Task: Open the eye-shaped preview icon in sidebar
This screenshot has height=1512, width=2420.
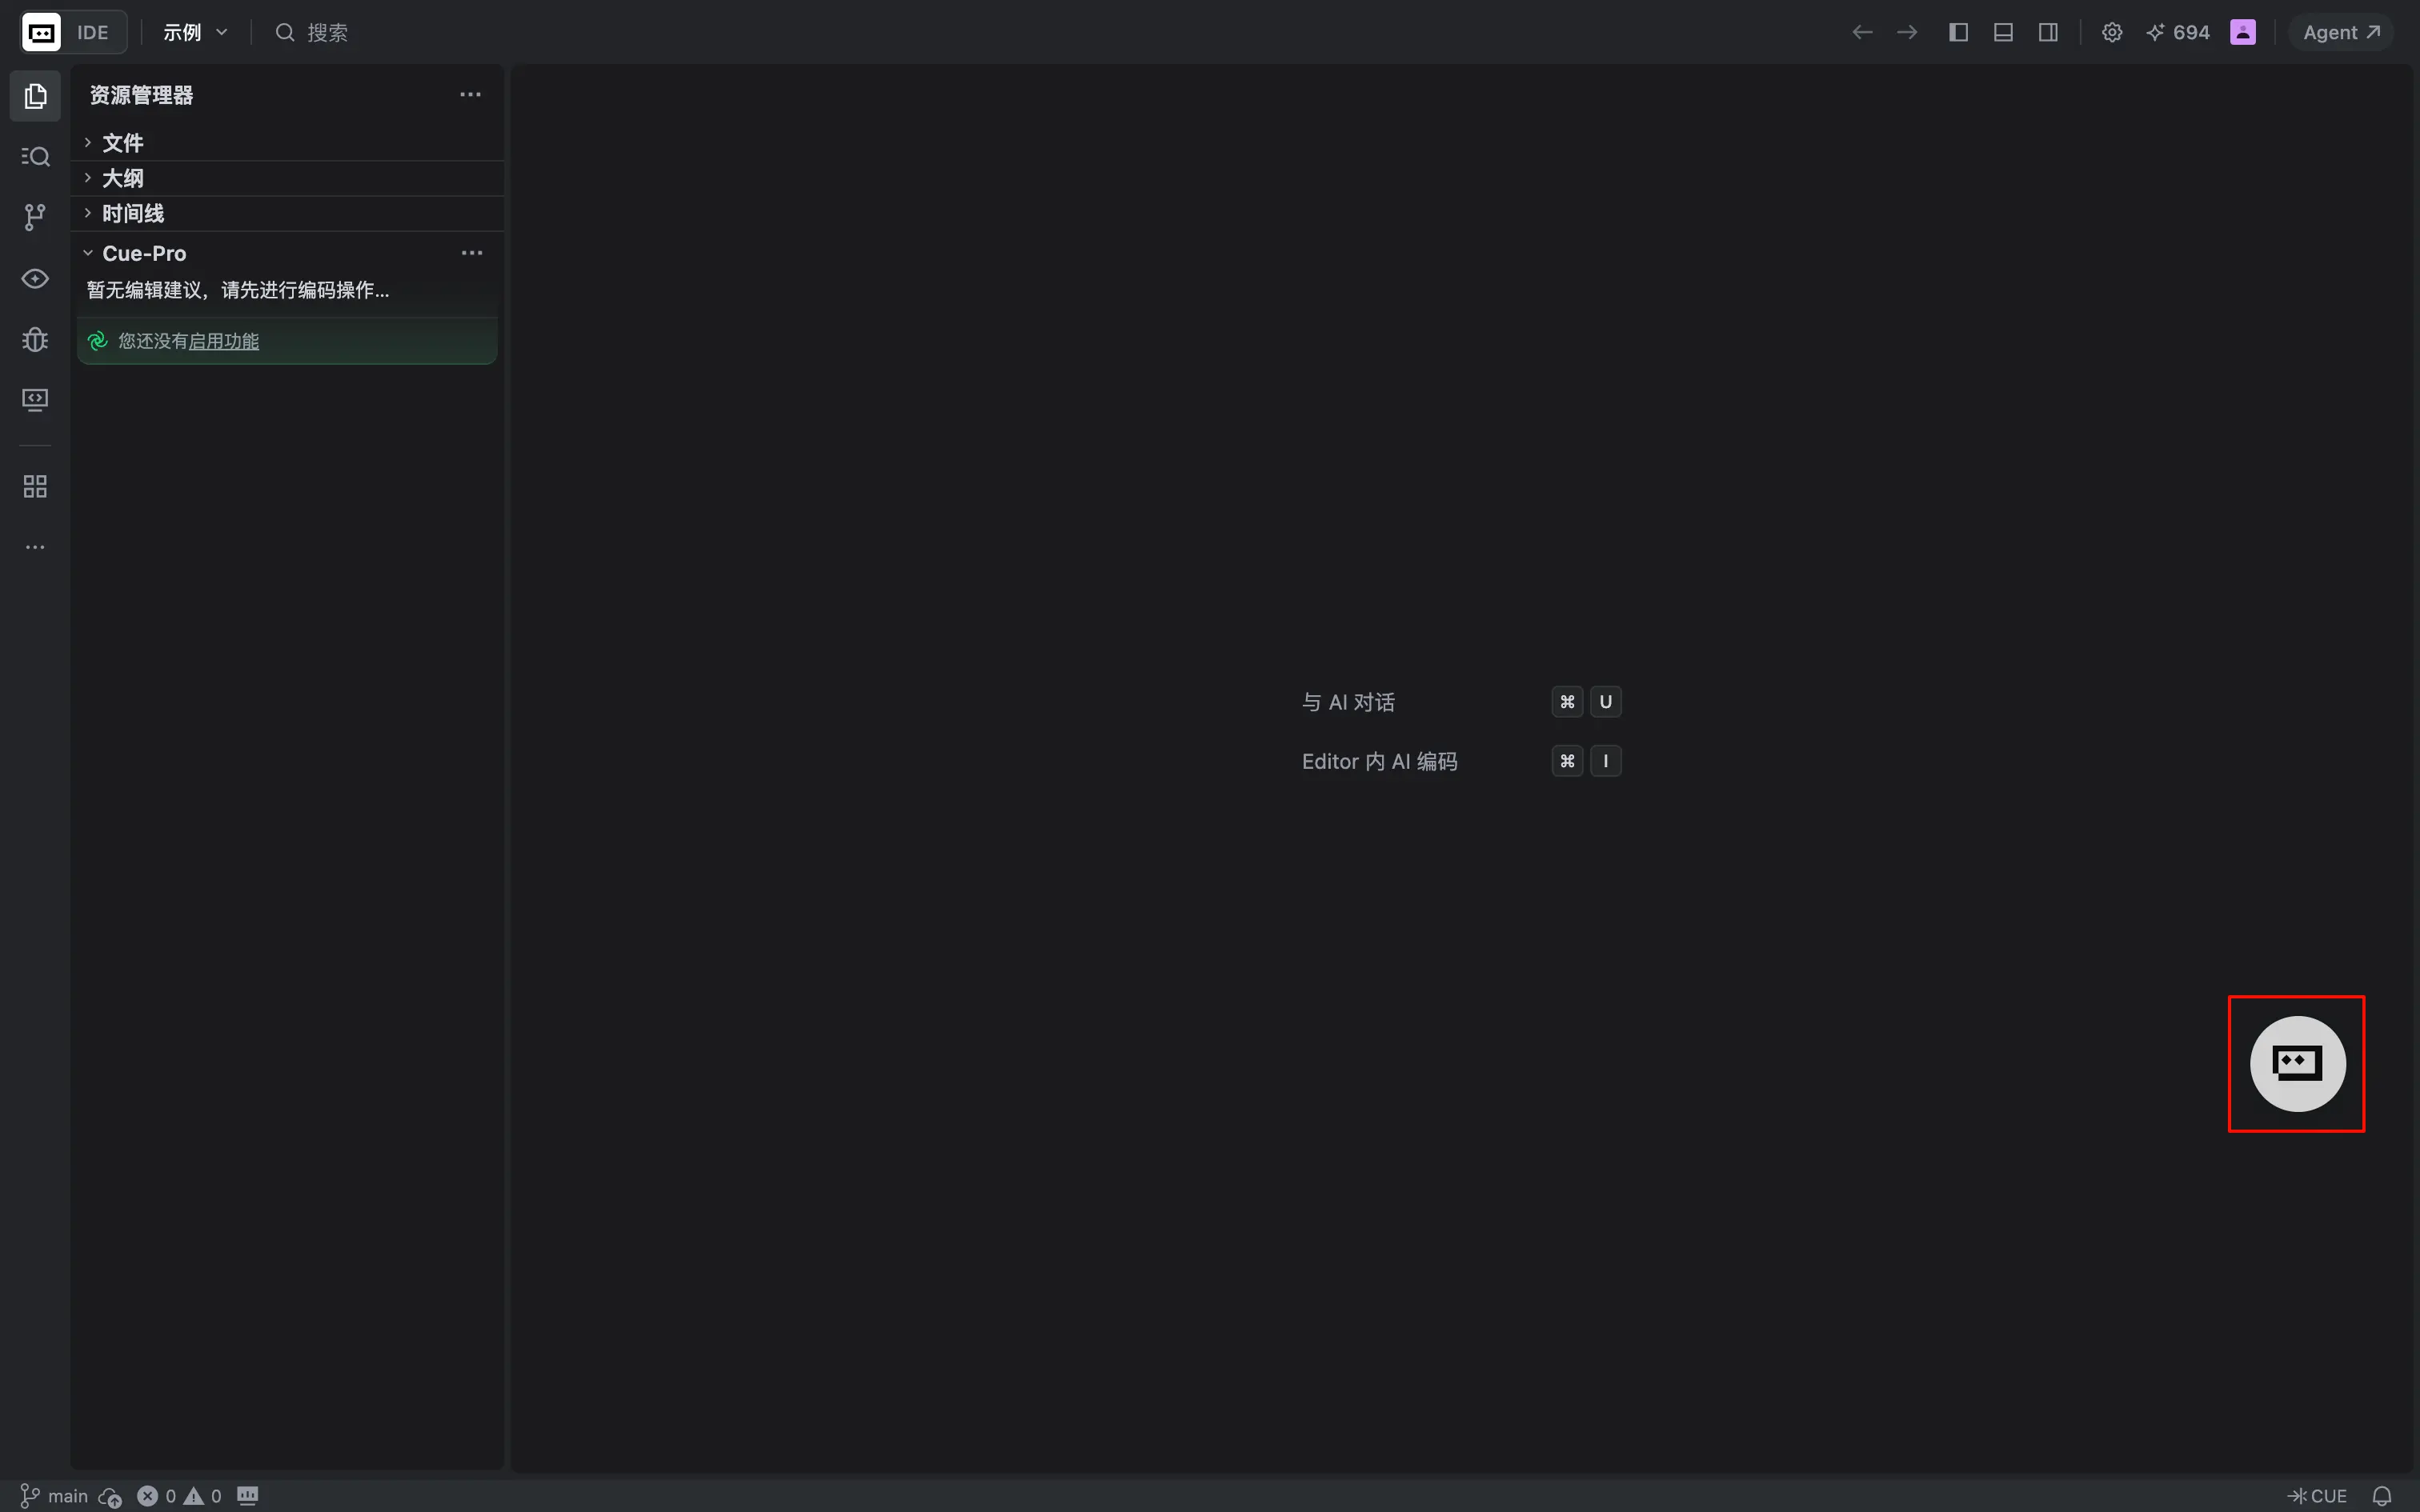Action: pyautogui.click(x=35, y=278)
